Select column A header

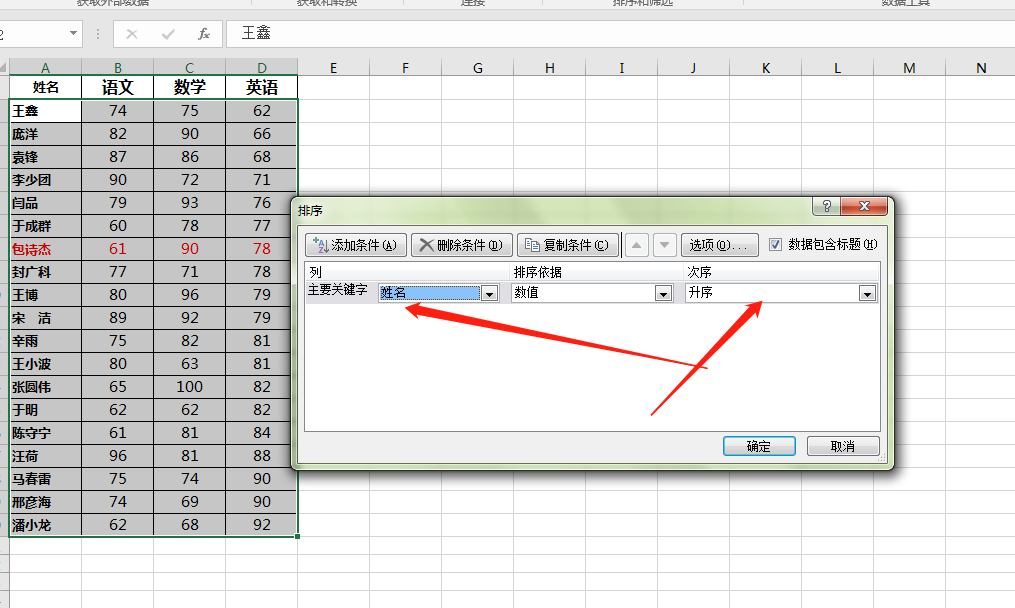[45, 67]
